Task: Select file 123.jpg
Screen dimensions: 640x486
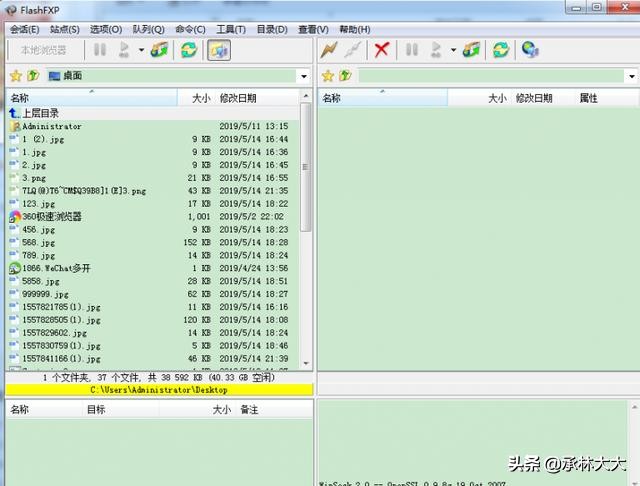Action: [153, 204]
